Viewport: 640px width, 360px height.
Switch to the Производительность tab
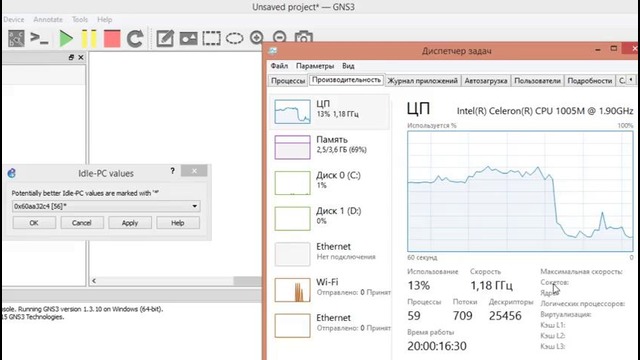346,80
